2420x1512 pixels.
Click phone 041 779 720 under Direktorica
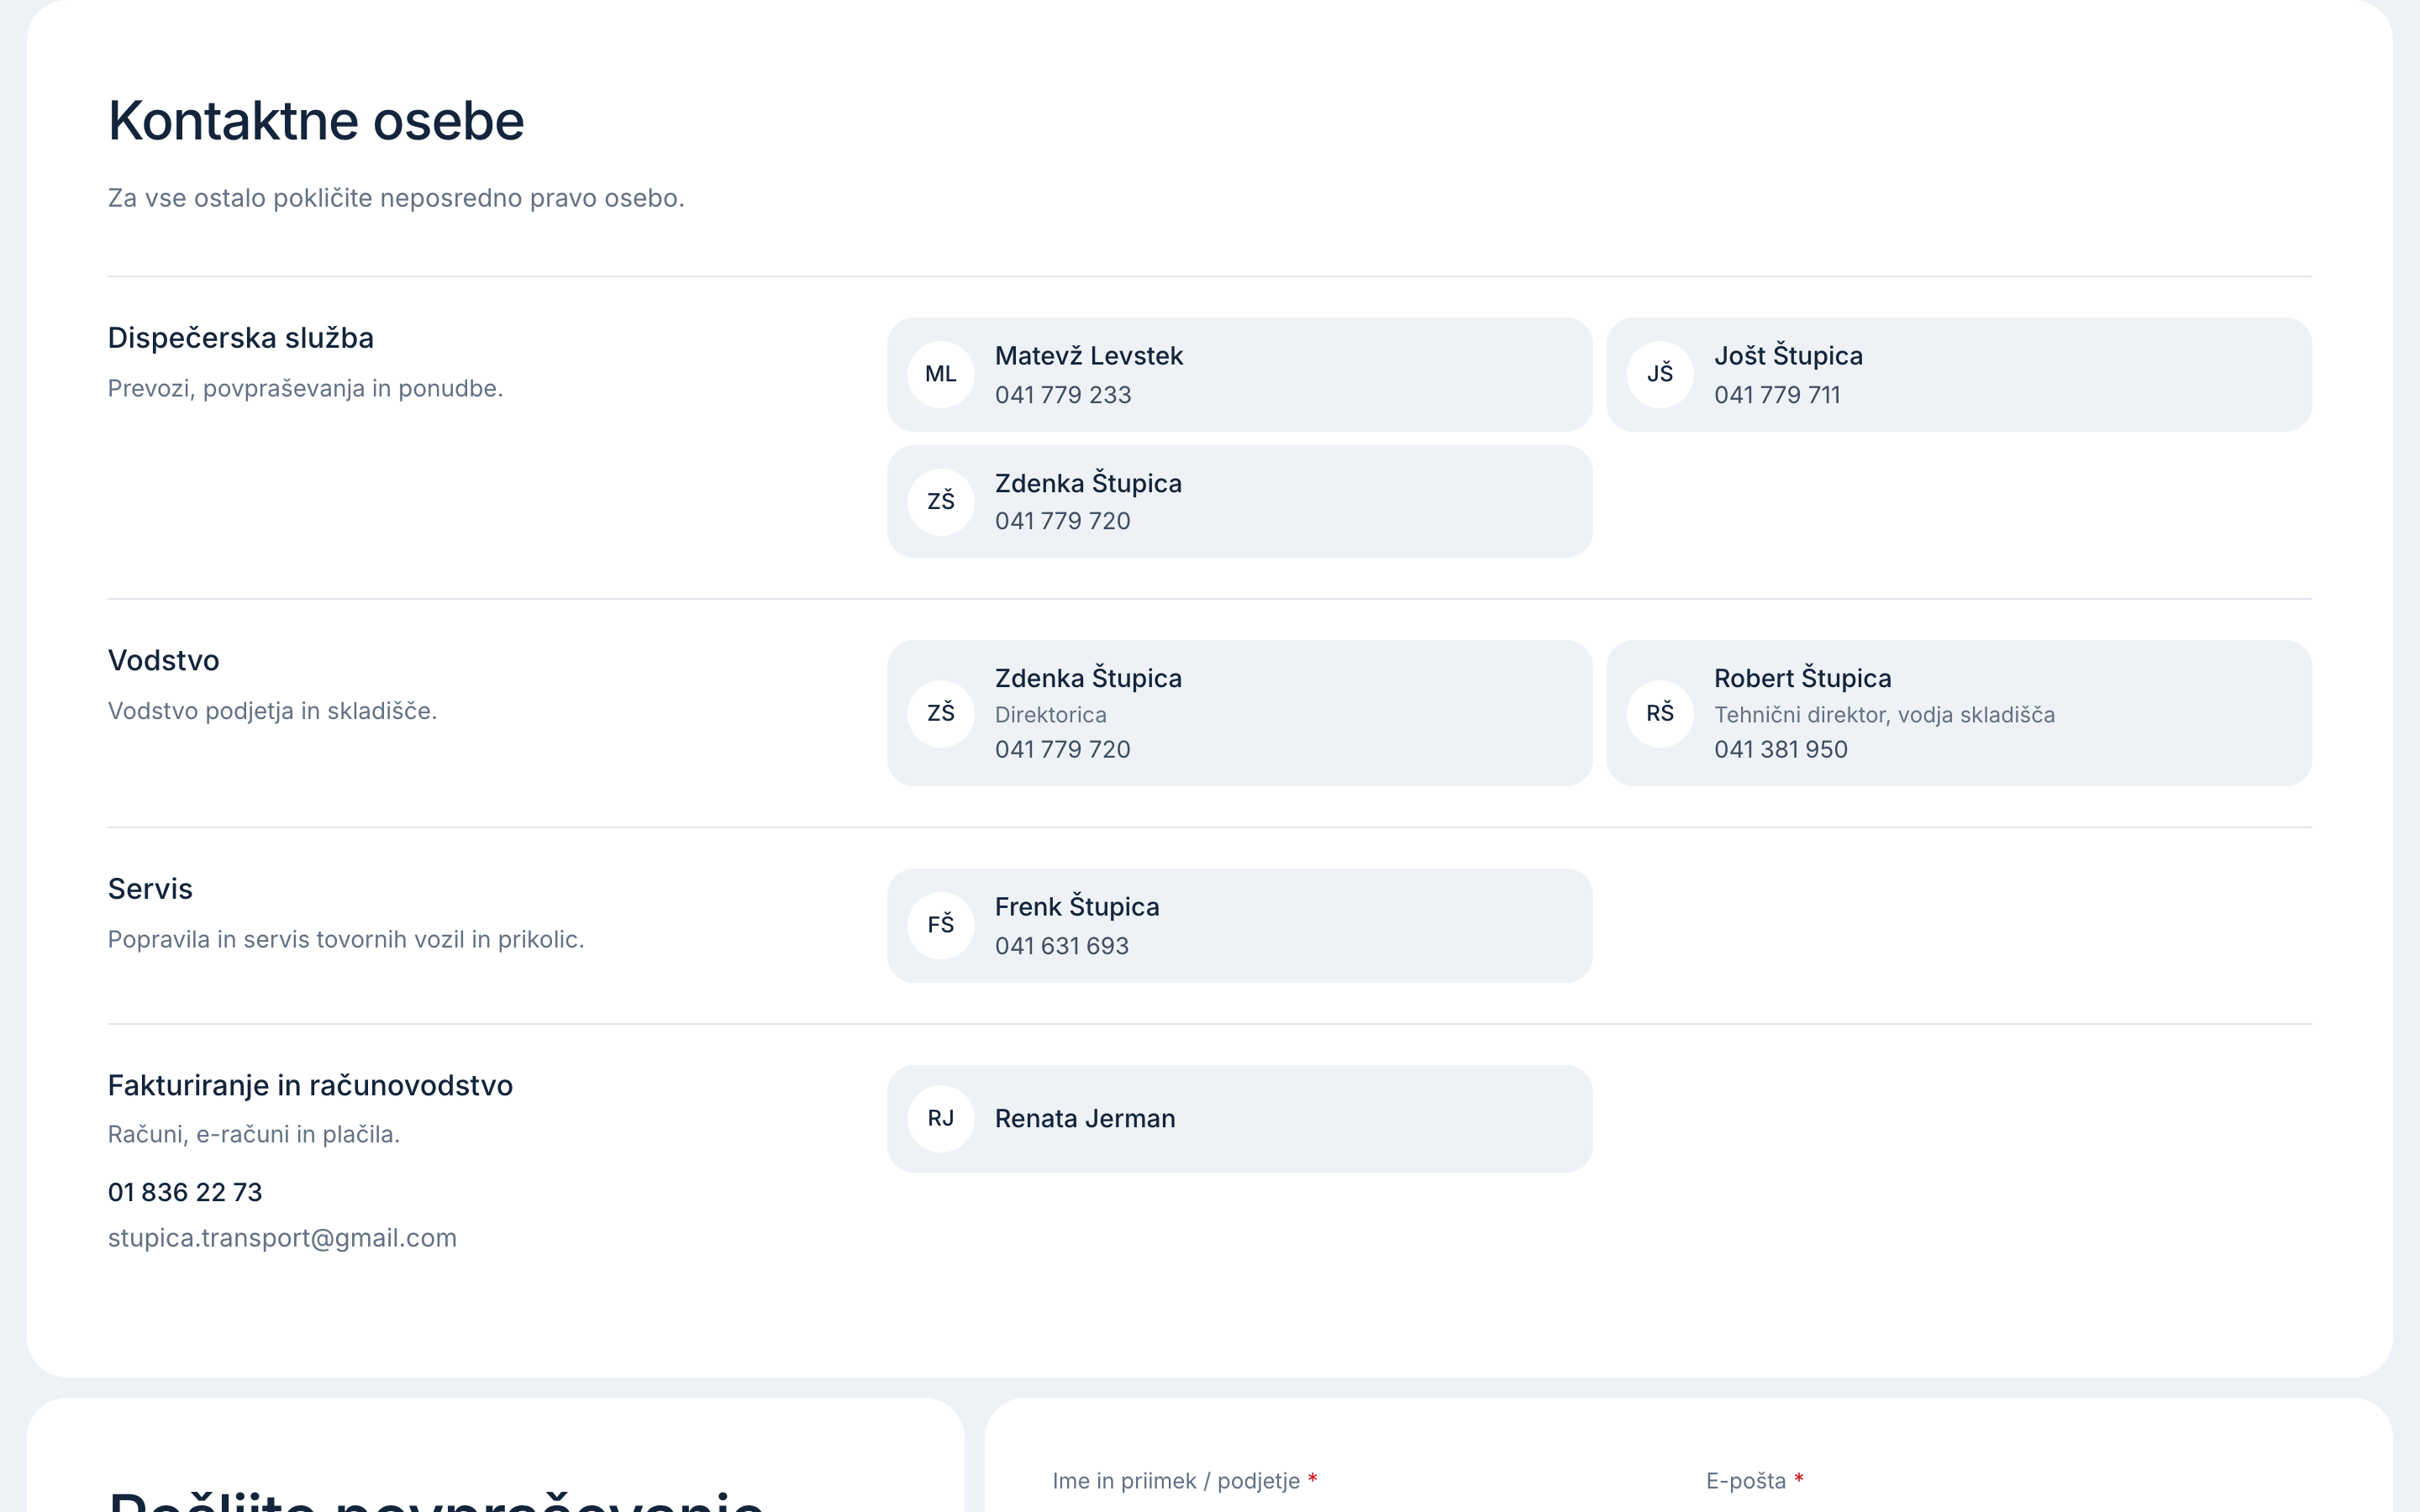click(x=1062, y=749)
